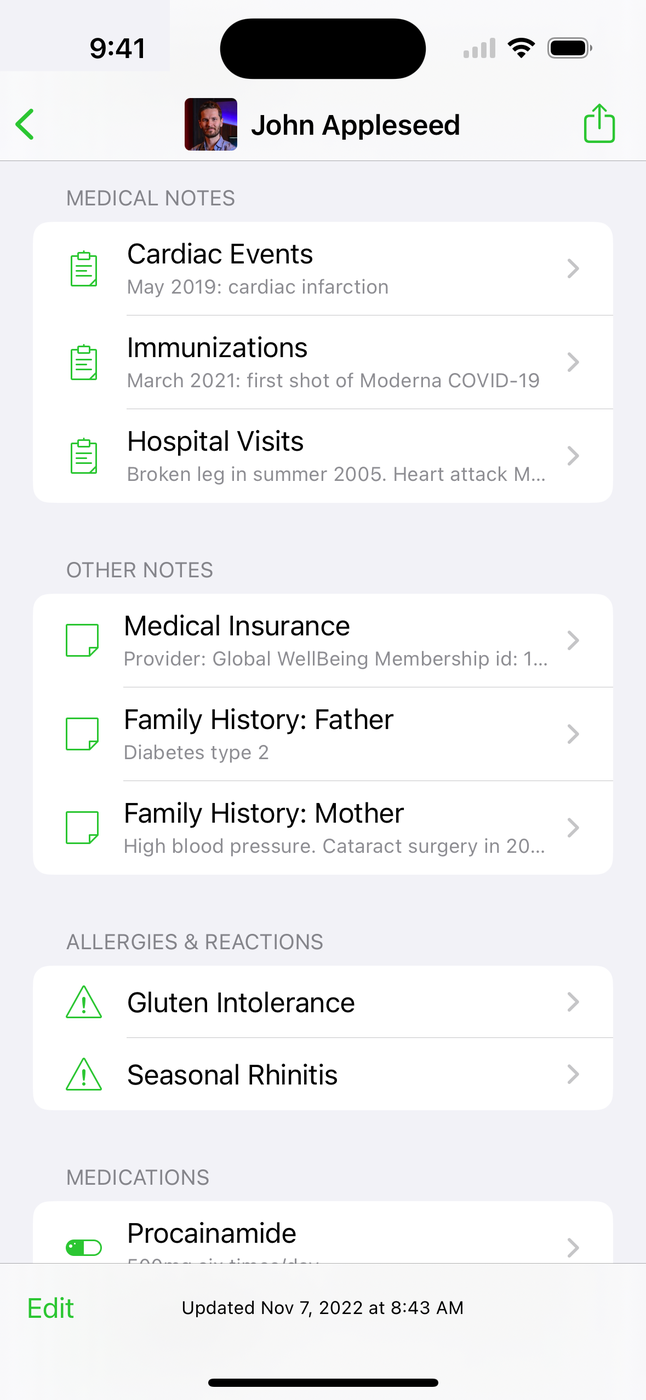Tap the green back arrow icon
The height and width of the screenshot is (1400, 646).
[x=26, y=125]
